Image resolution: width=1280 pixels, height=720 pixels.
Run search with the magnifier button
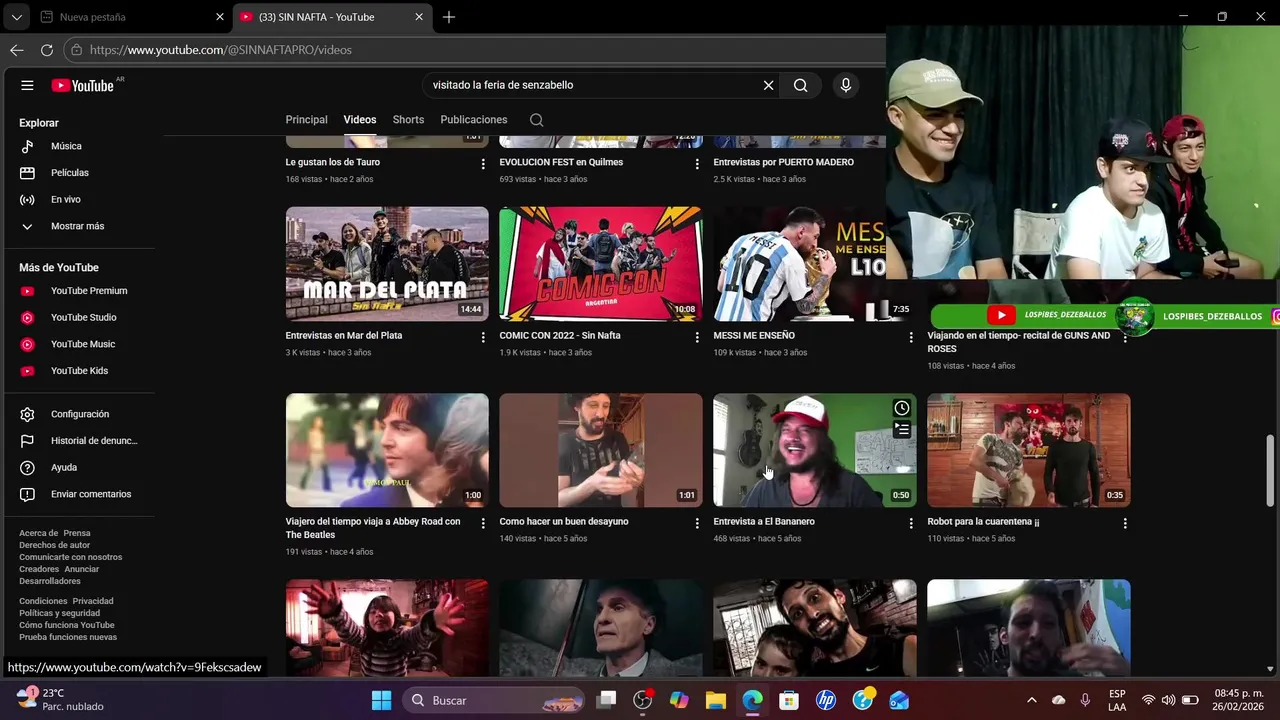coord(800,85)
